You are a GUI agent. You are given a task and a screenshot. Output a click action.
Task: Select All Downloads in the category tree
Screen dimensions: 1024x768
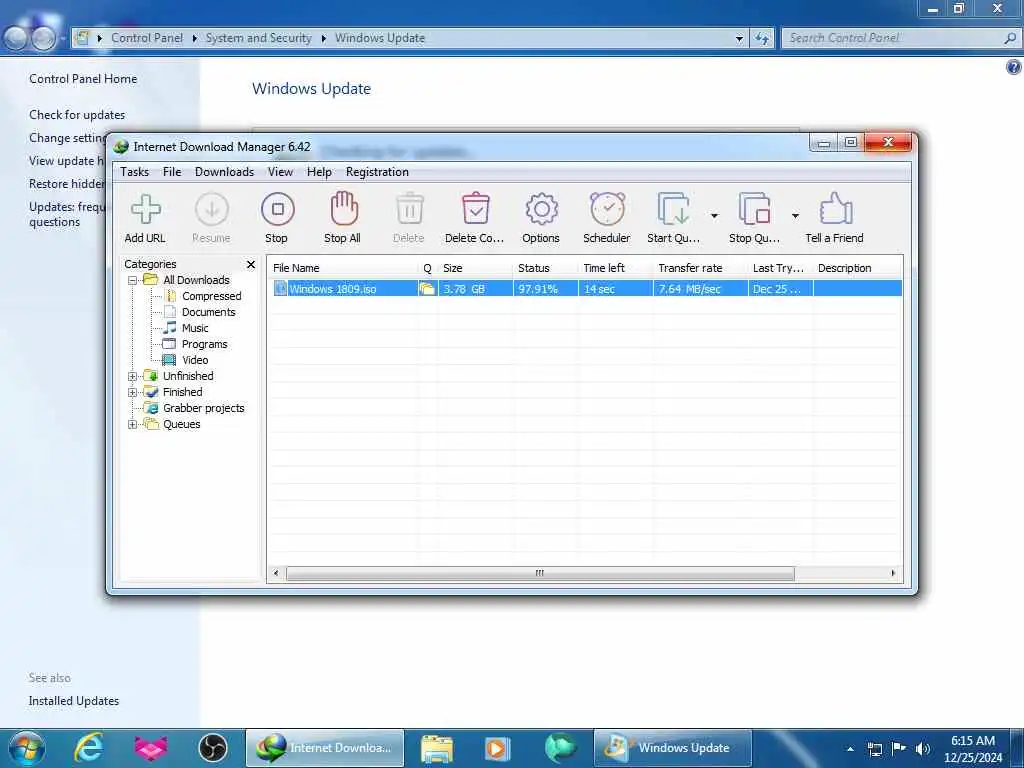[x=196, y=280]
